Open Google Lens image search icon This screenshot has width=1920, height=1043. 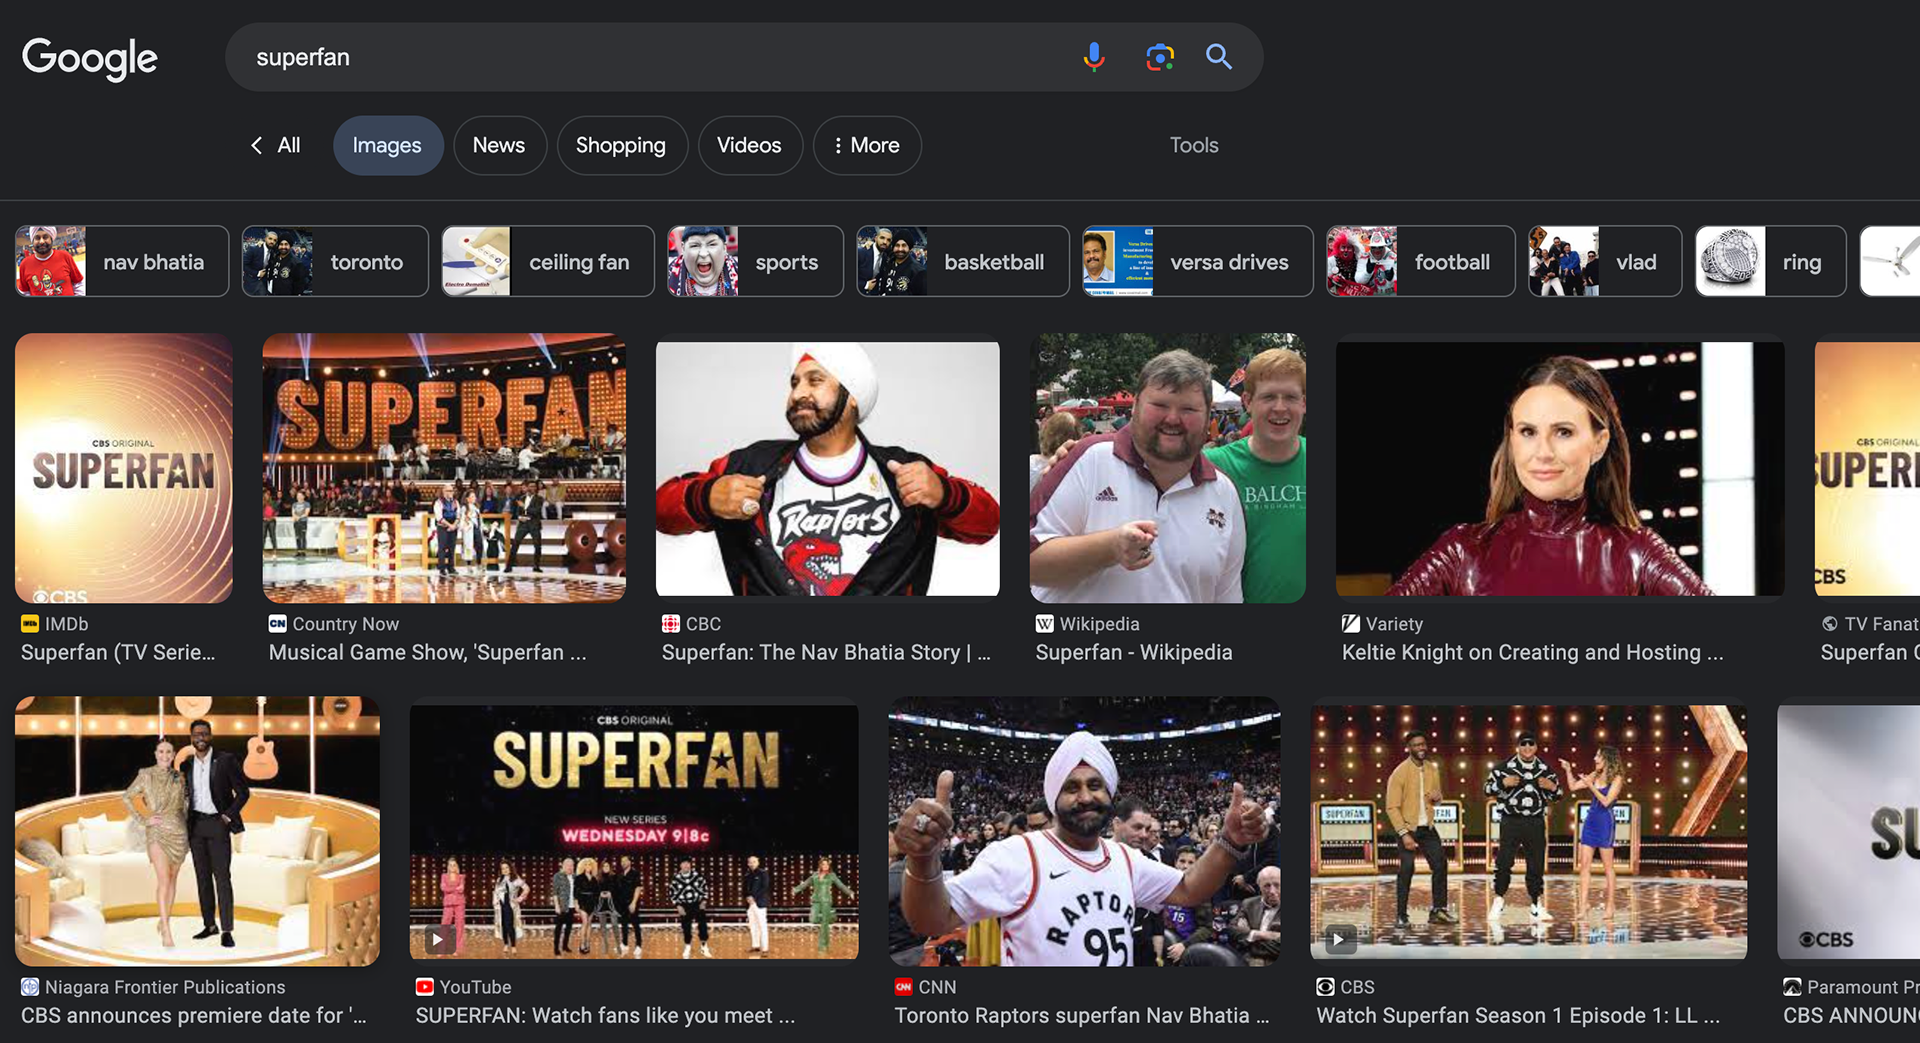pyautogui.click(x=1159, y=57)
